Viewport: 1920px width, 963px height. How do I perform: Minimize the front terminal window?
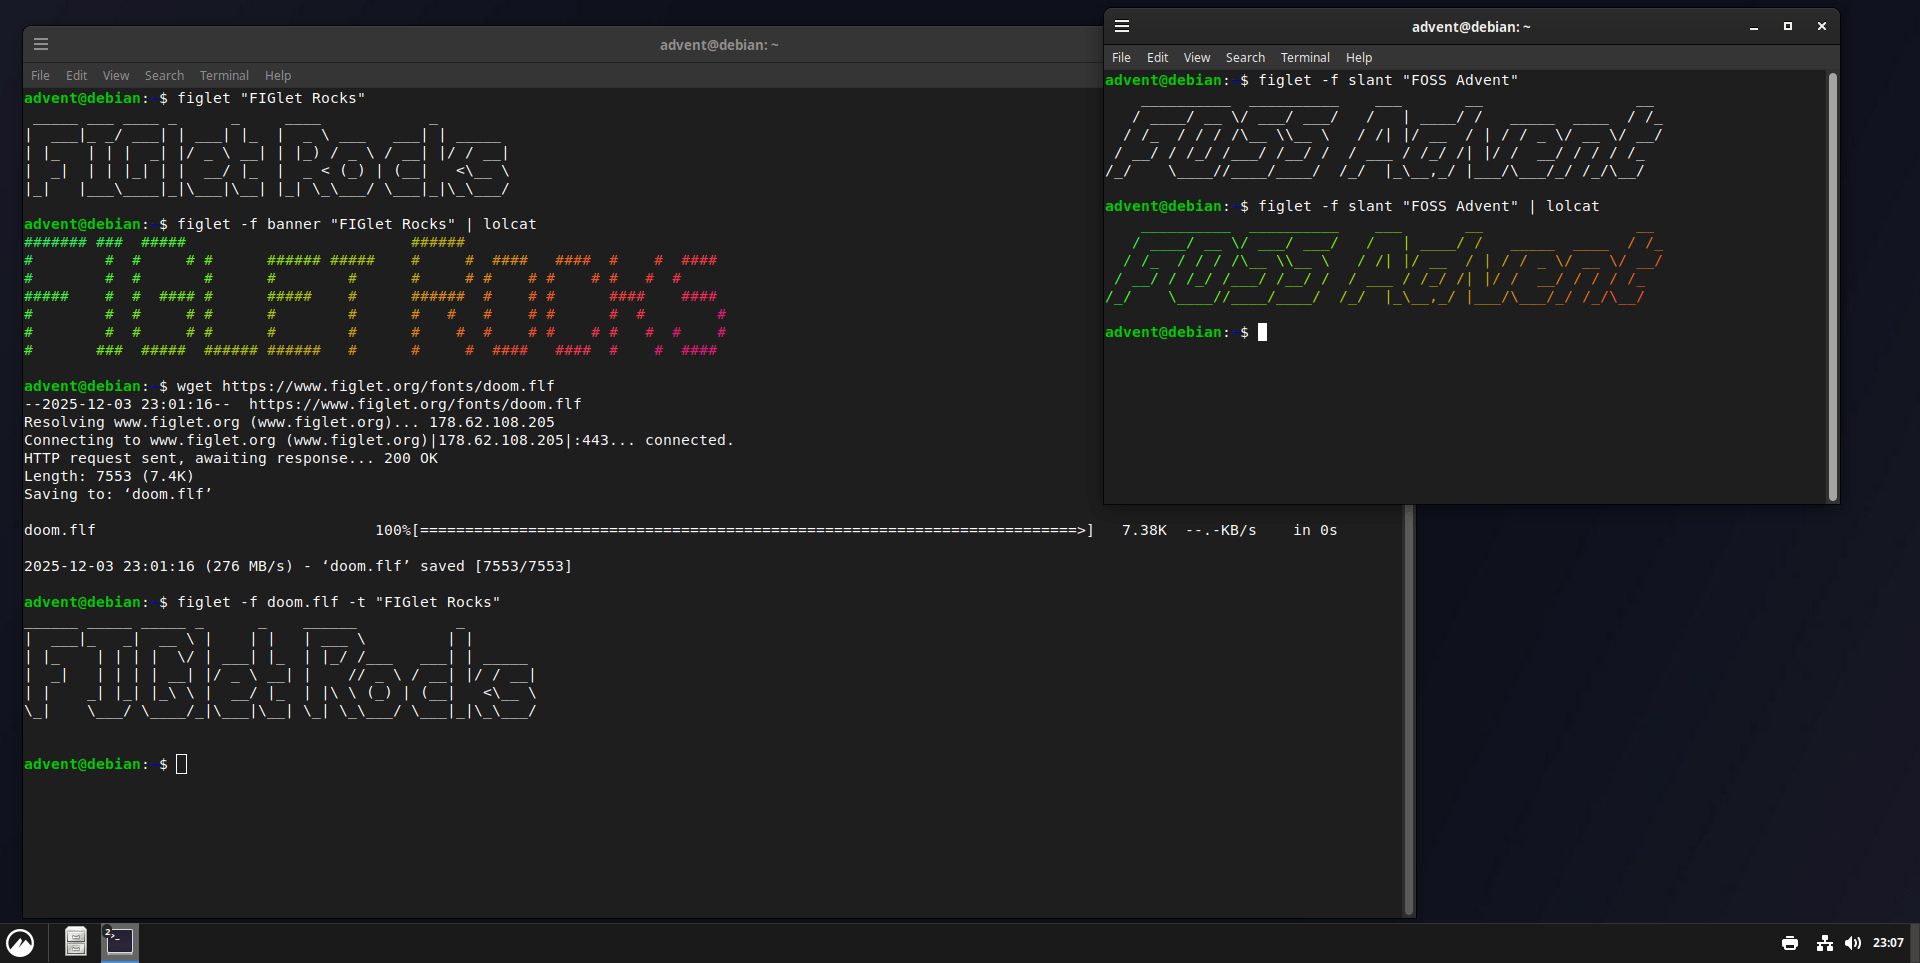tap(1754, 27)
